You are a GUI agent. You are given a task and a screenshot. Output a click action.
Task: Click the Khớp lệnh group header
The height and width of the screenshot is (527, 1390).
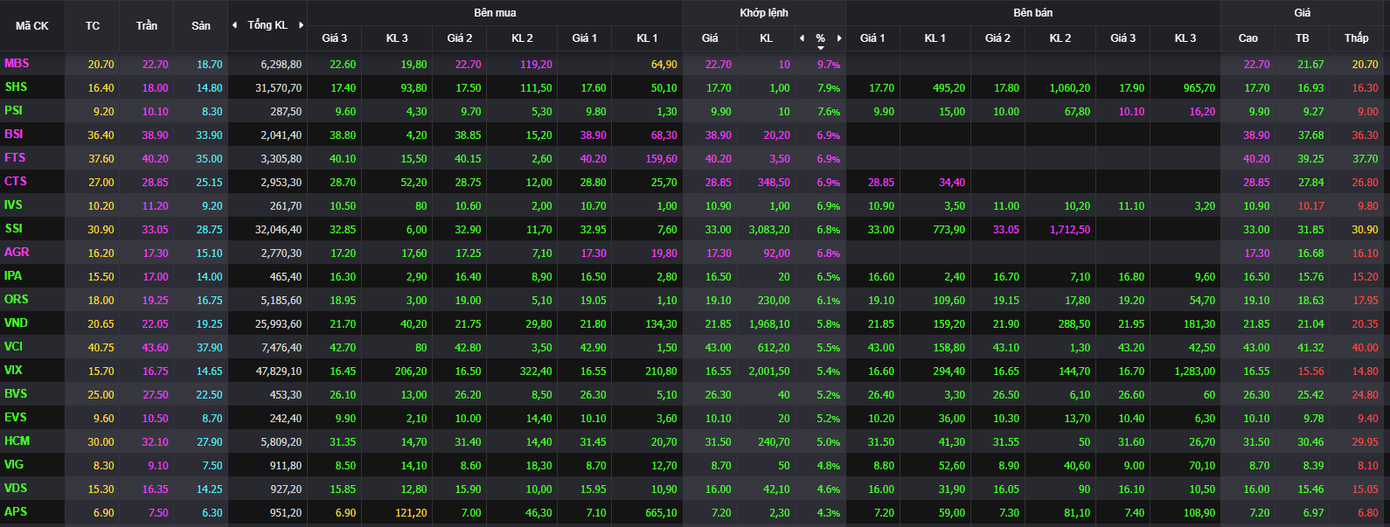point(764,13)
